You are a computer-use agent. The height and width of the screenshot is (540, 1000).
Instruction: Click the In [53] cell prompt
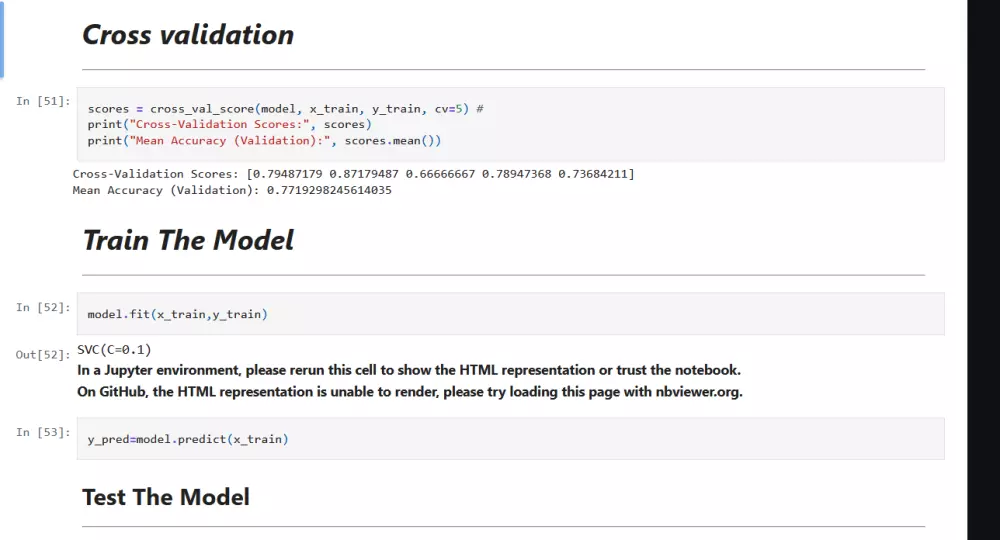coord(43,432)
